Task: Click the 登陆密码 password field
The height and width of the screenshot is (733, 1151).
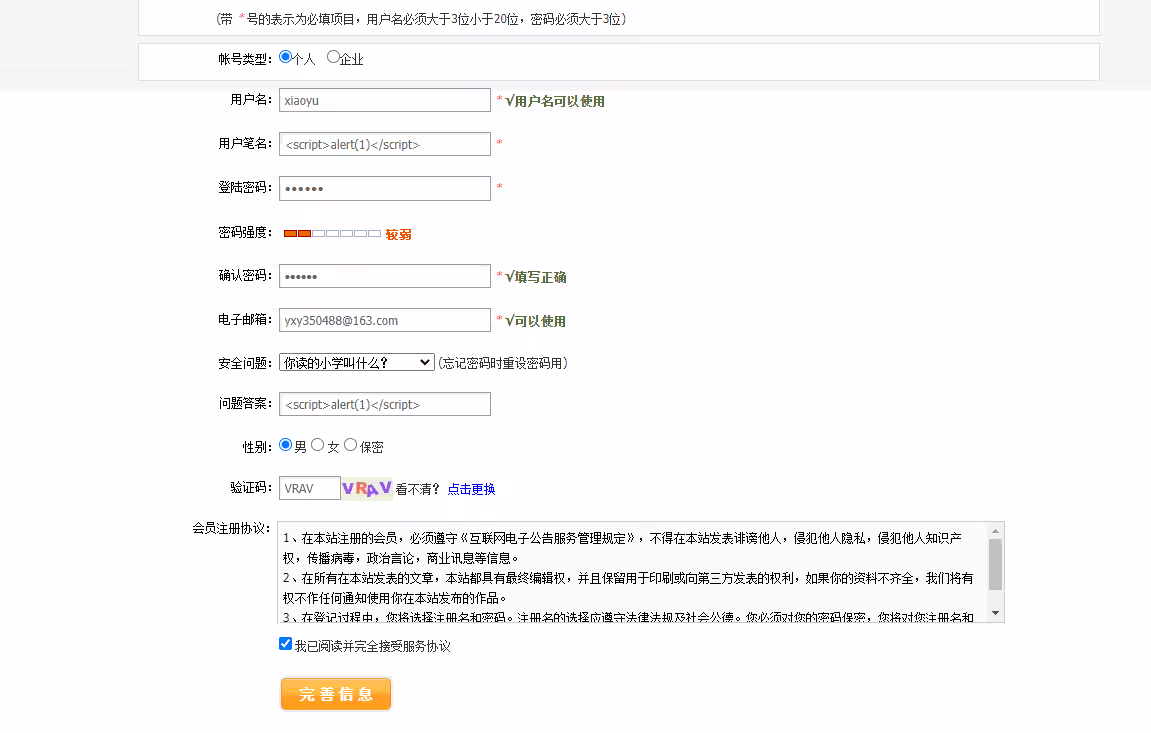Action: pos(384,188)
